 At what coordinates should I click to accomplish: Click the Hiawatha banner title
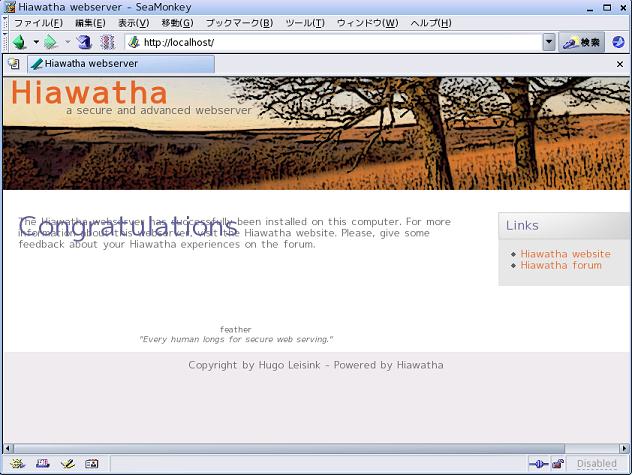[89, 92]
